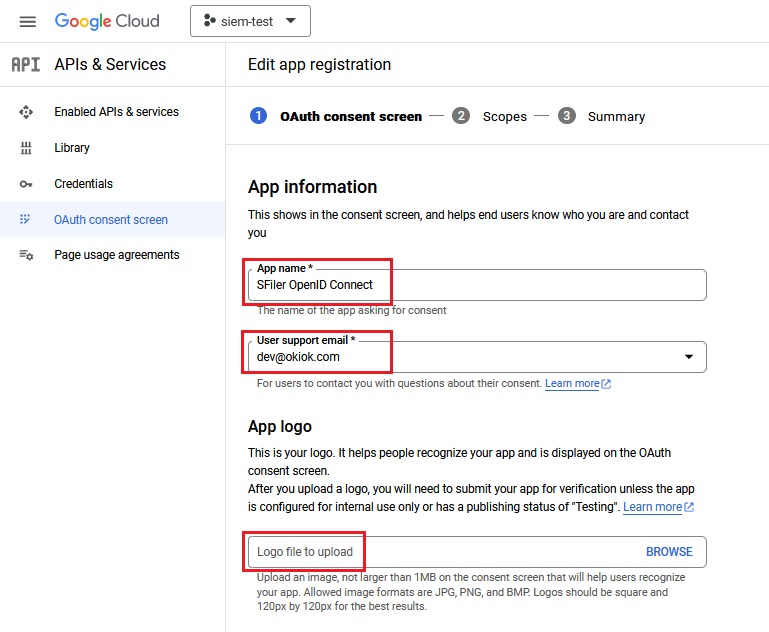Click the API icon beside APIs & Services

pyautogui.click(x=26, y=64)
